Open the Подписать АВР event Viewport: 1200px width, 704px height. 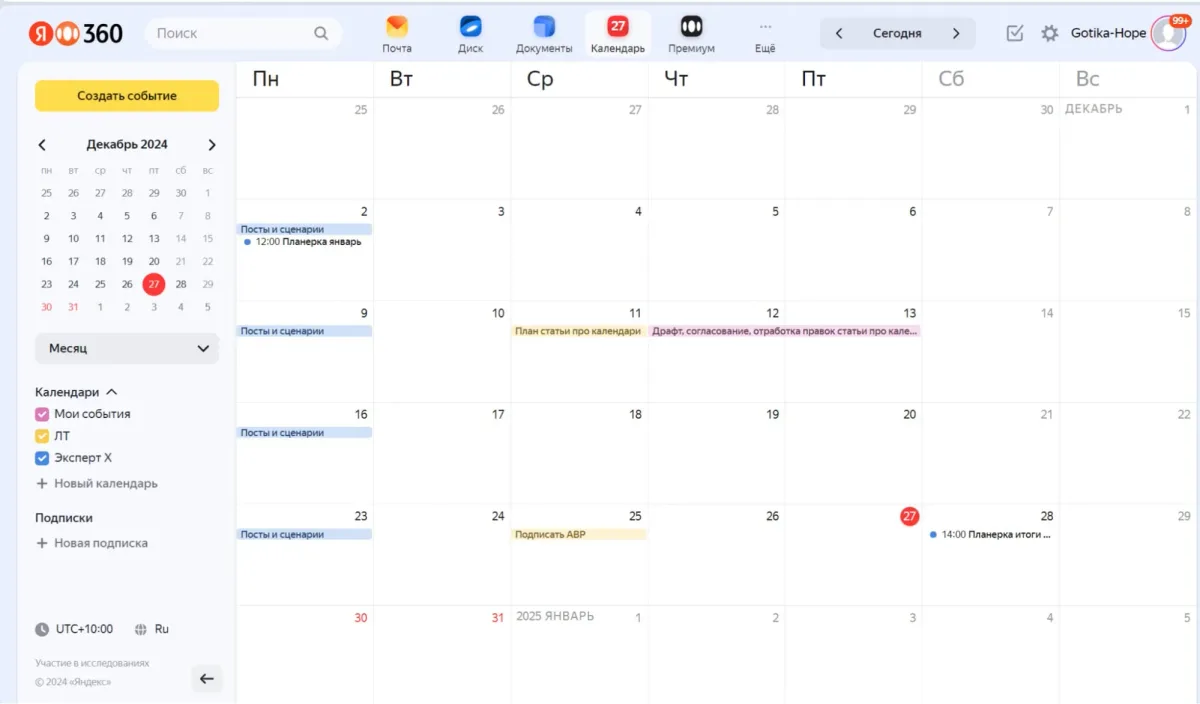pos(578,535)
